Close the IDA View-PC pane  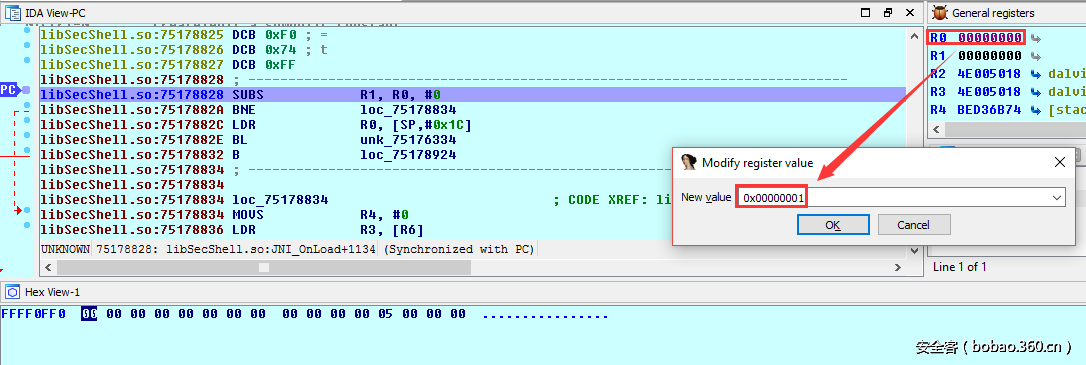click(911, 12)
